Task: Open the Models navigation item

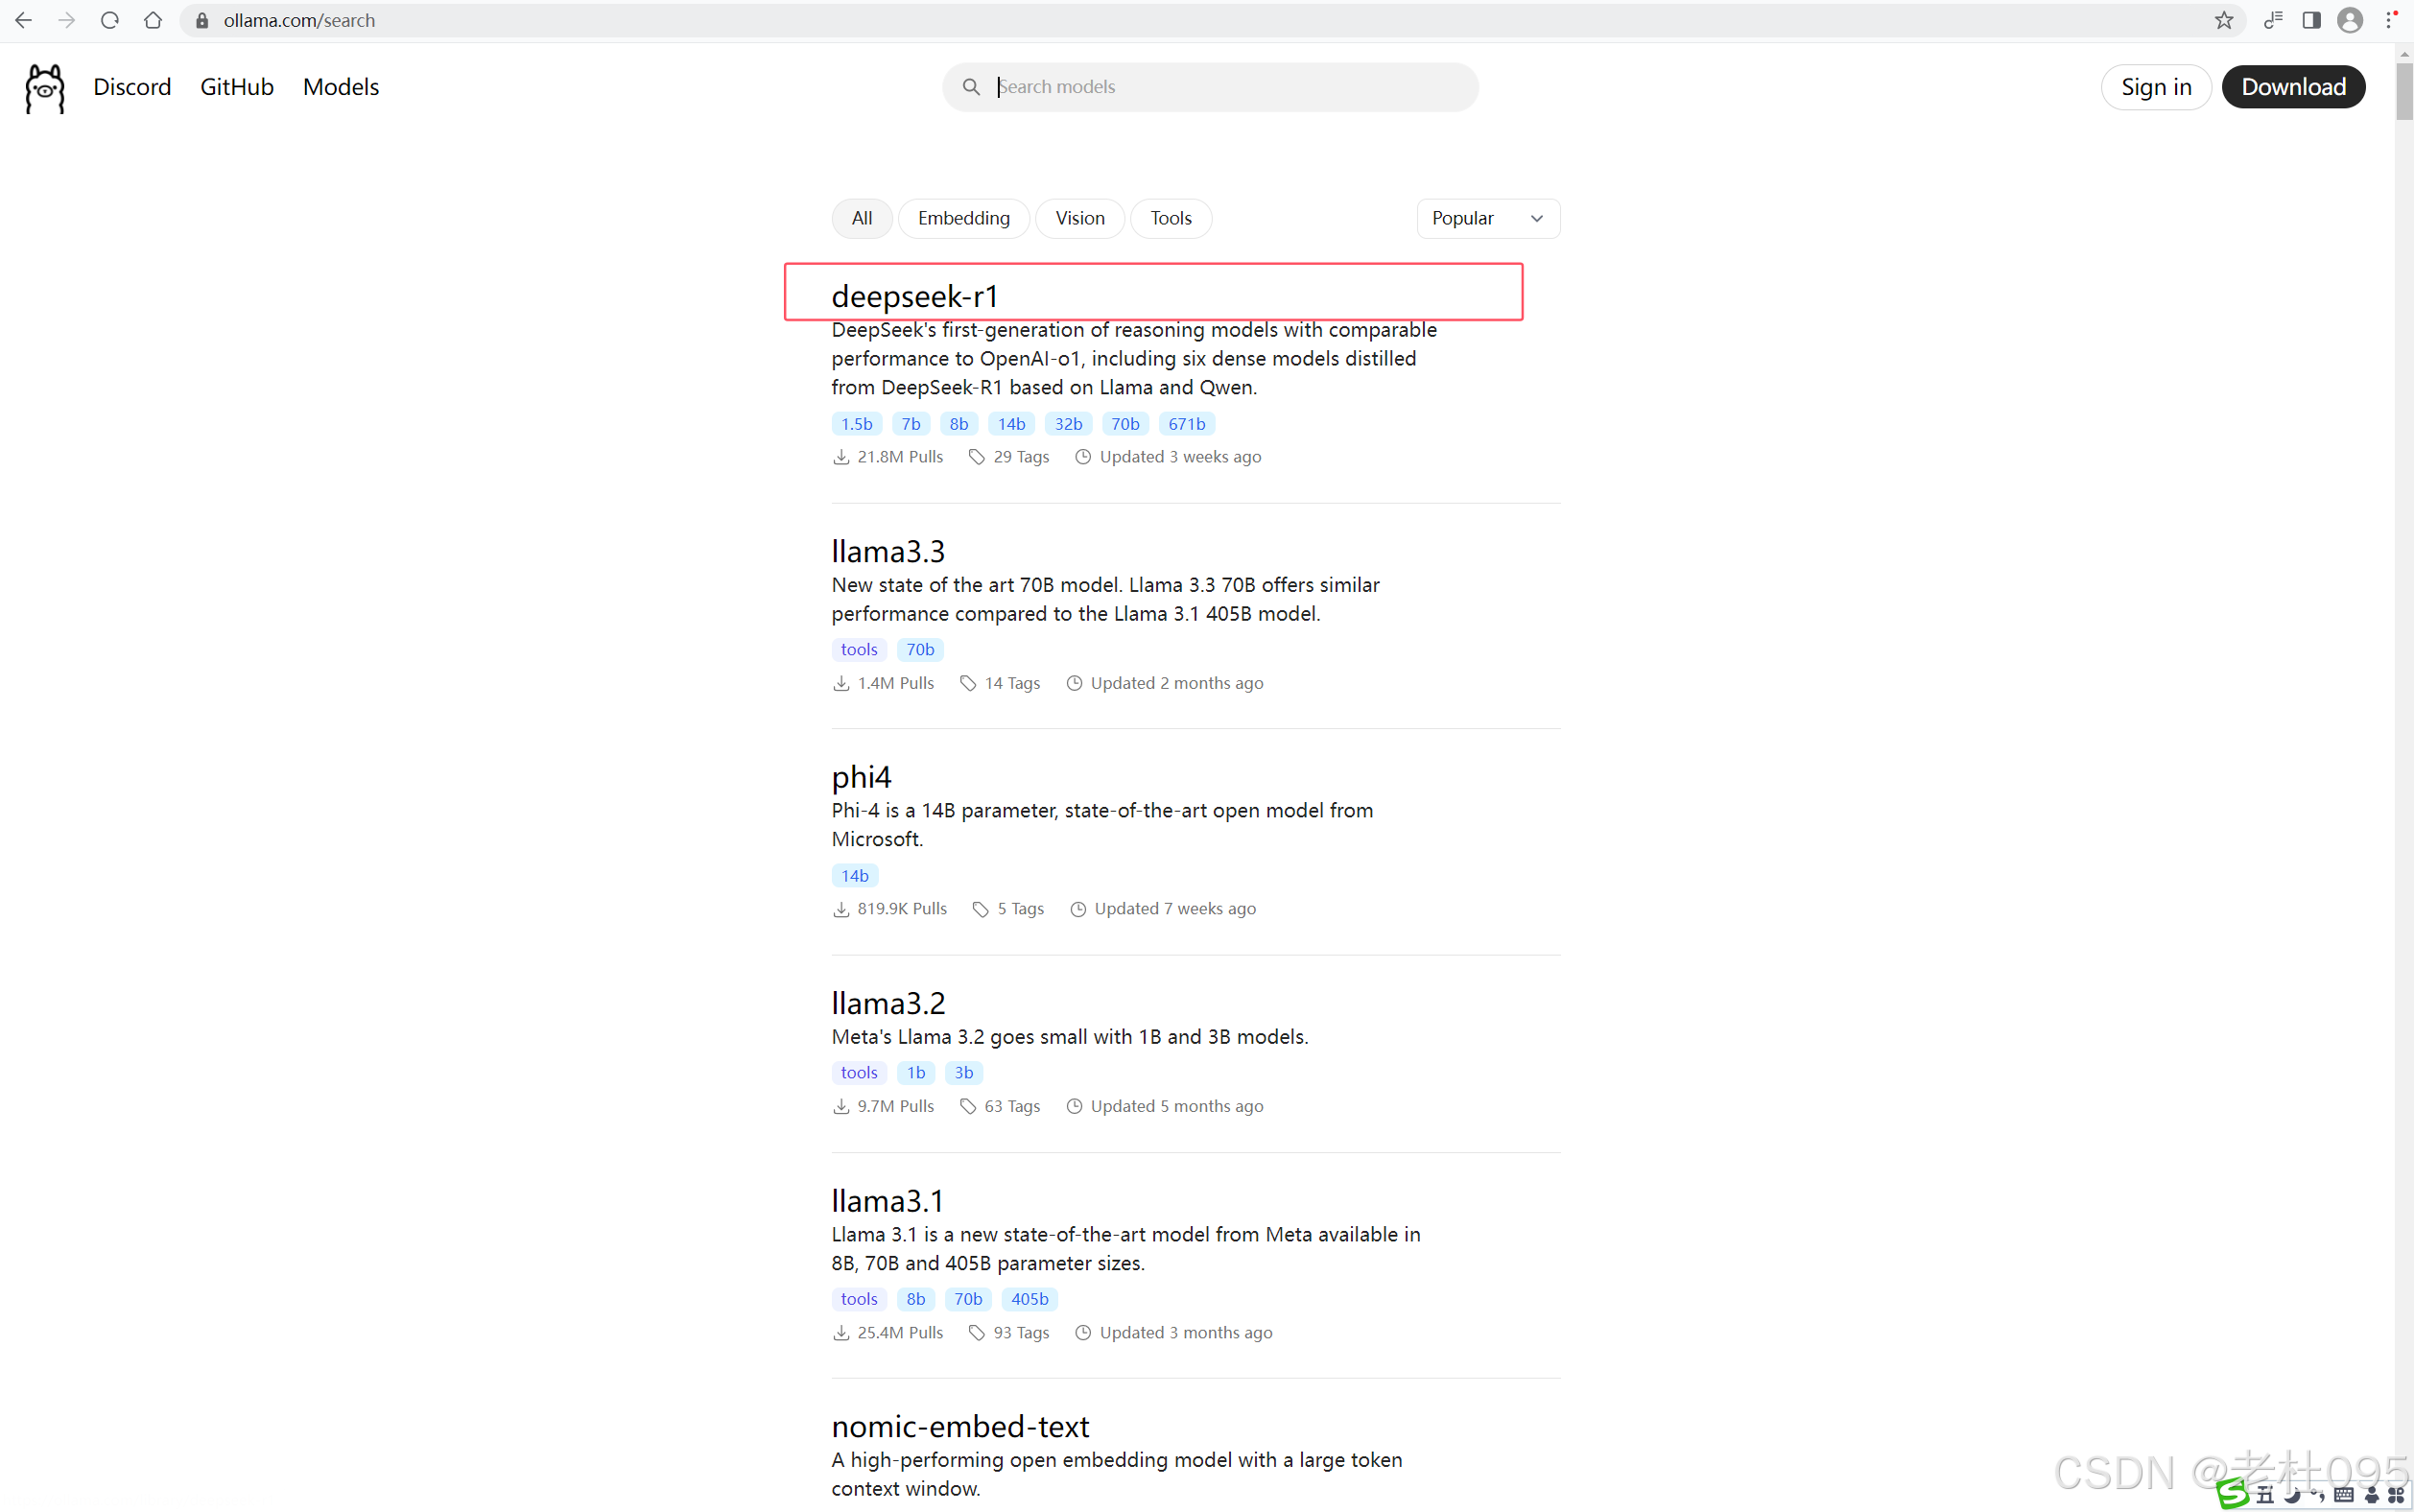Action: pyautogui.click(x=341, y=87)
